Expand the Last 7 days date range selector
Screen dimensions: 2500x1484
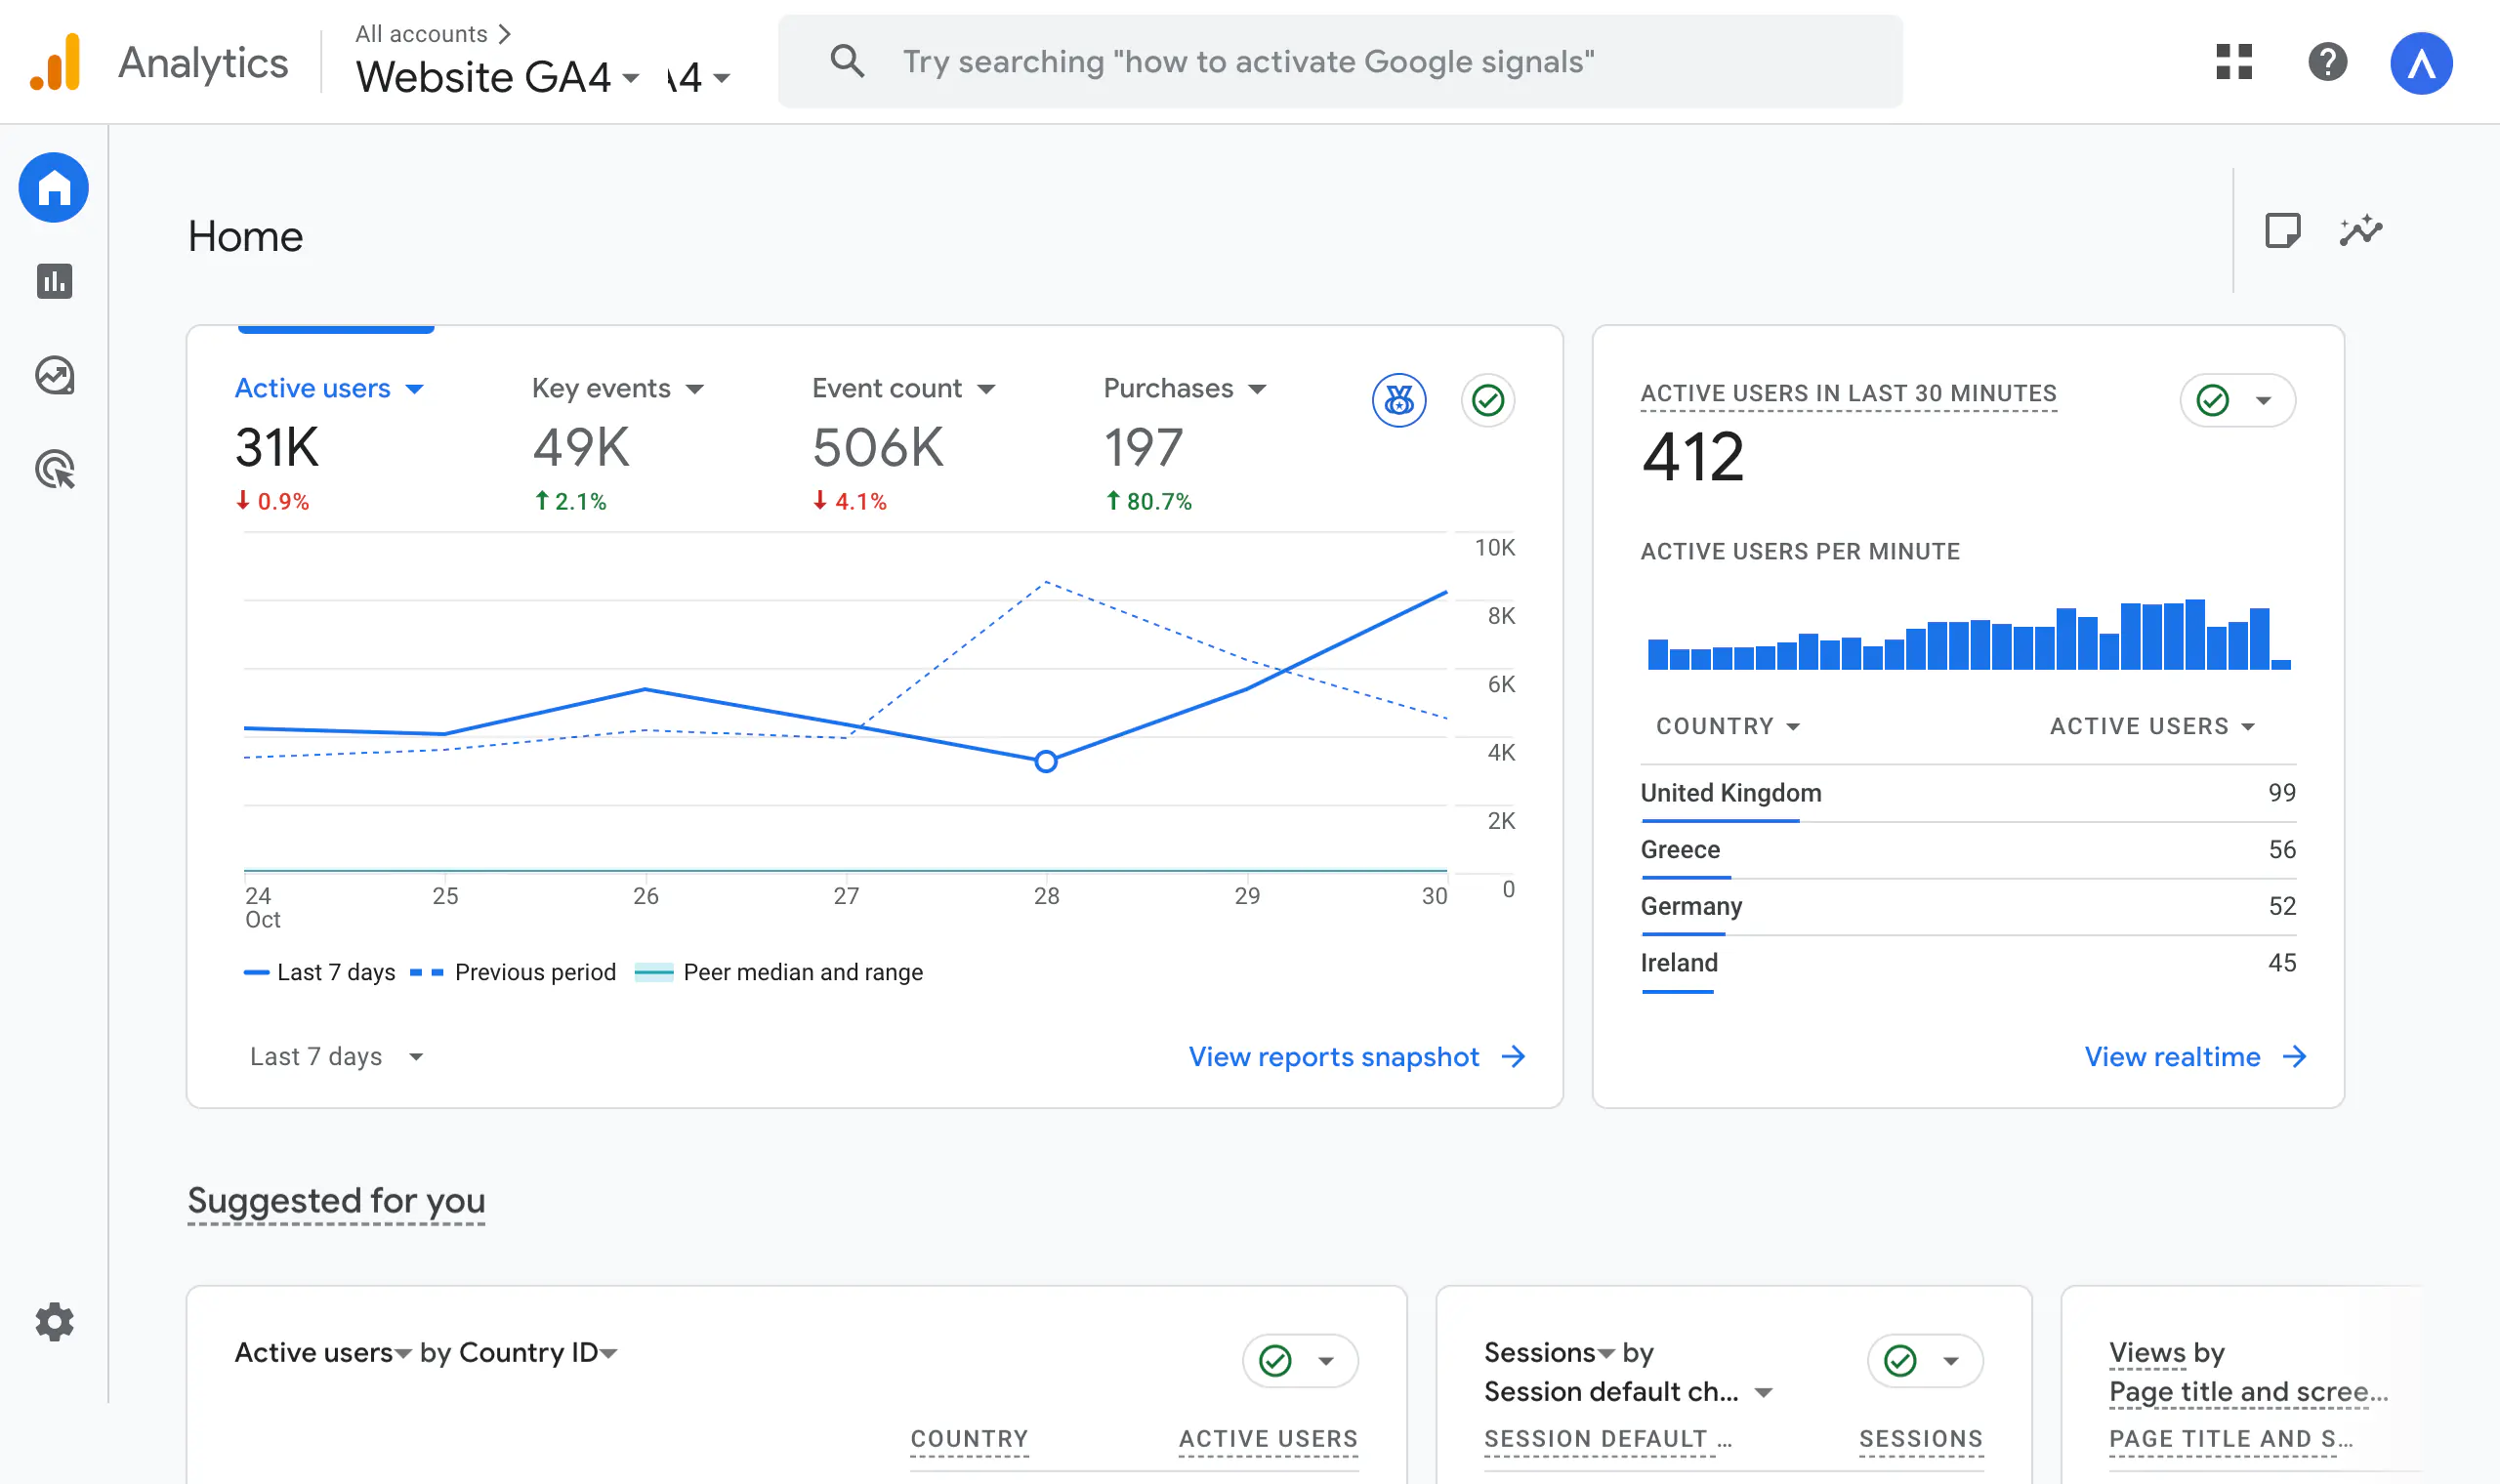(x=336, y=1057)
